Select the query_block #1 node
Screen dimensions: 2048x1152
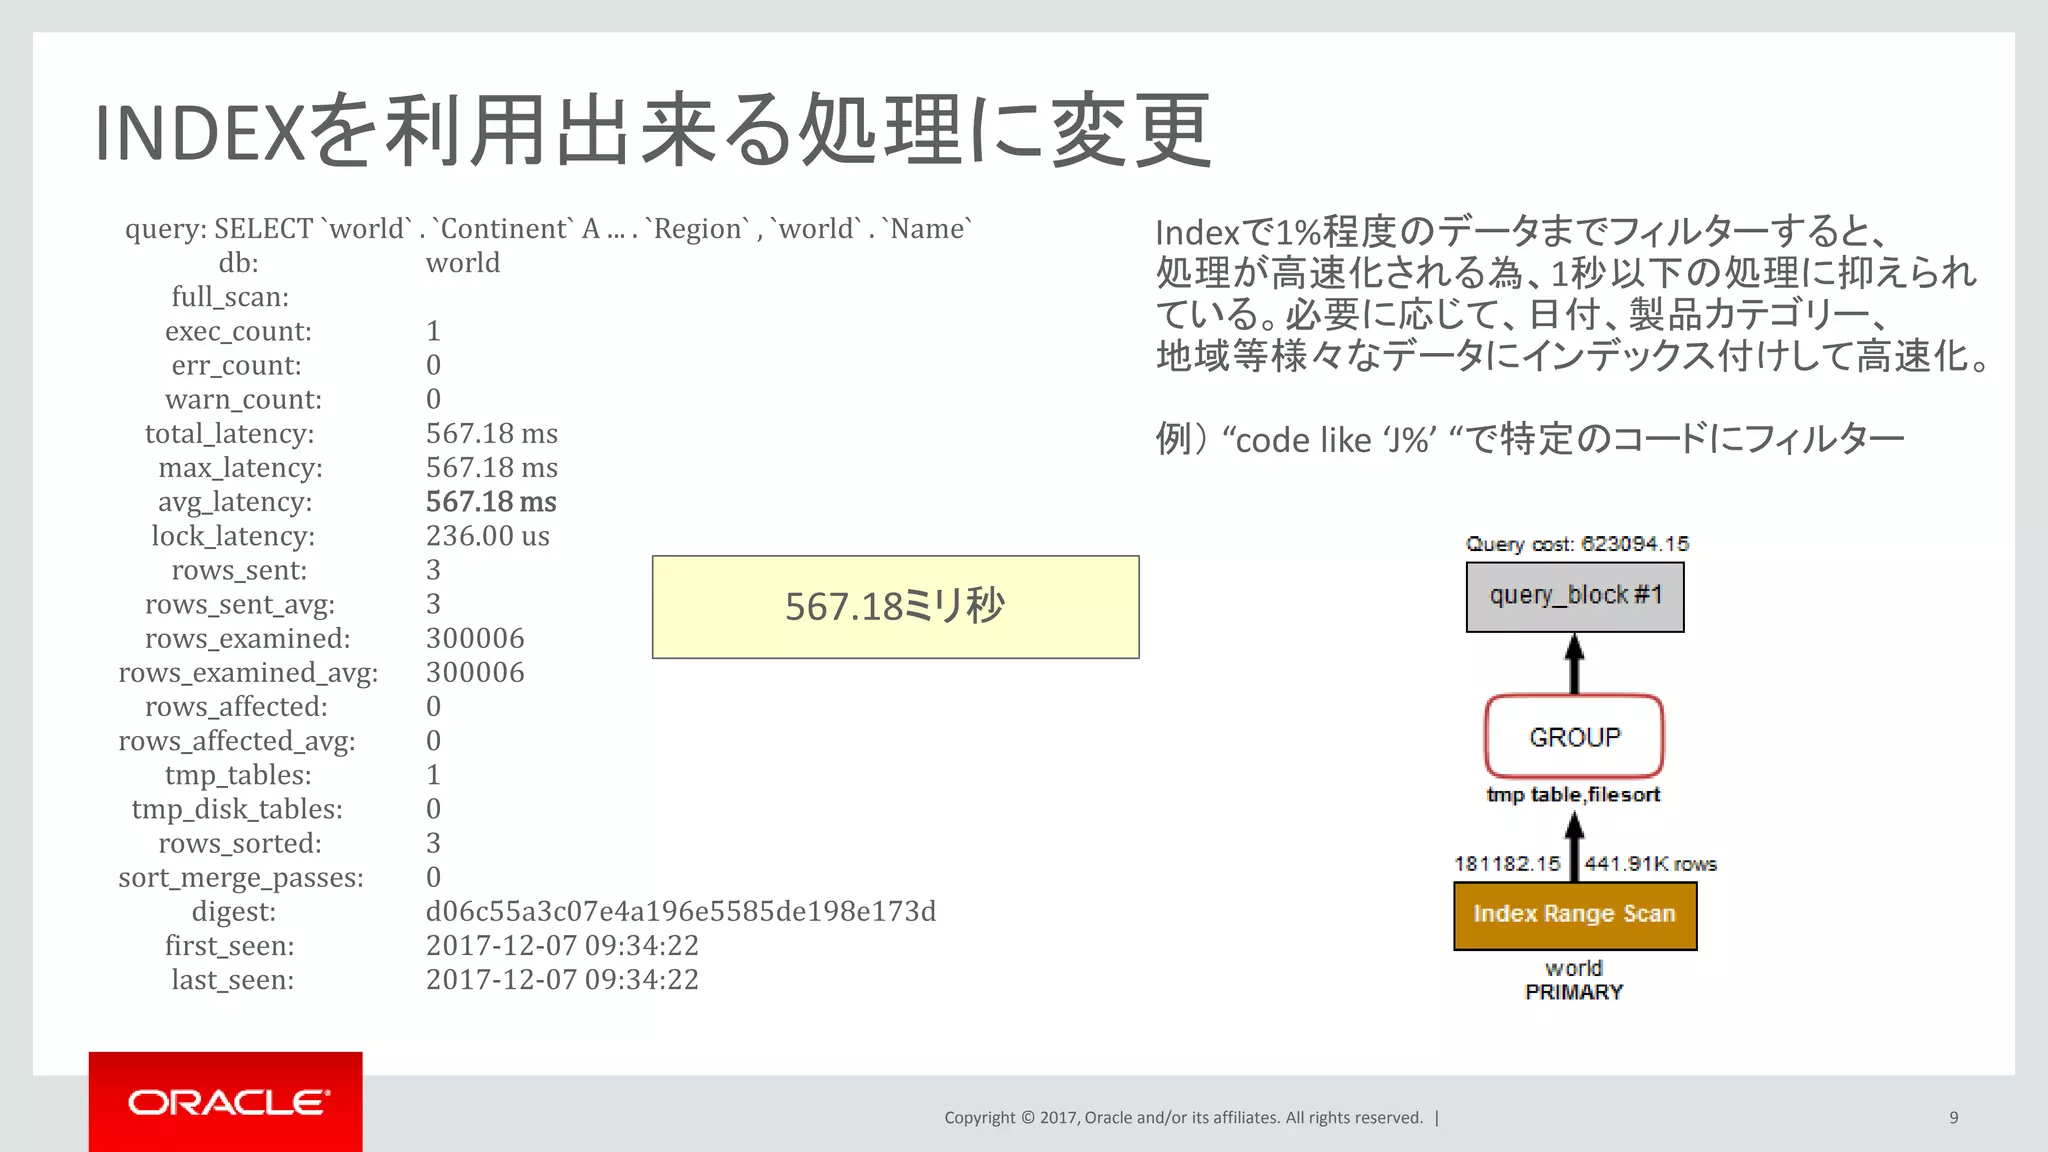click(1574, 597)
